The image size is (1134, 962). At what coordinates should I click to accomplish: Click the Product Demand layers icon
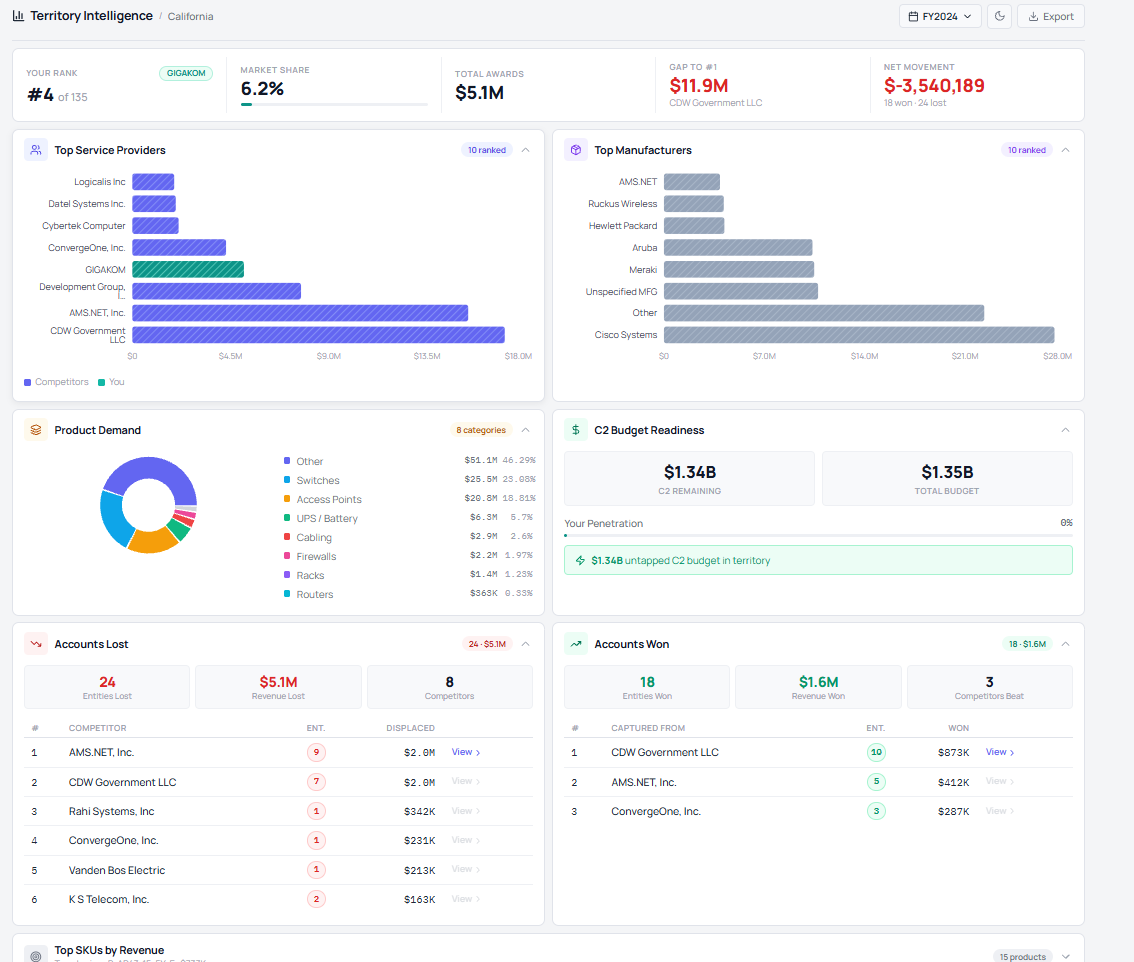[36, 430]
